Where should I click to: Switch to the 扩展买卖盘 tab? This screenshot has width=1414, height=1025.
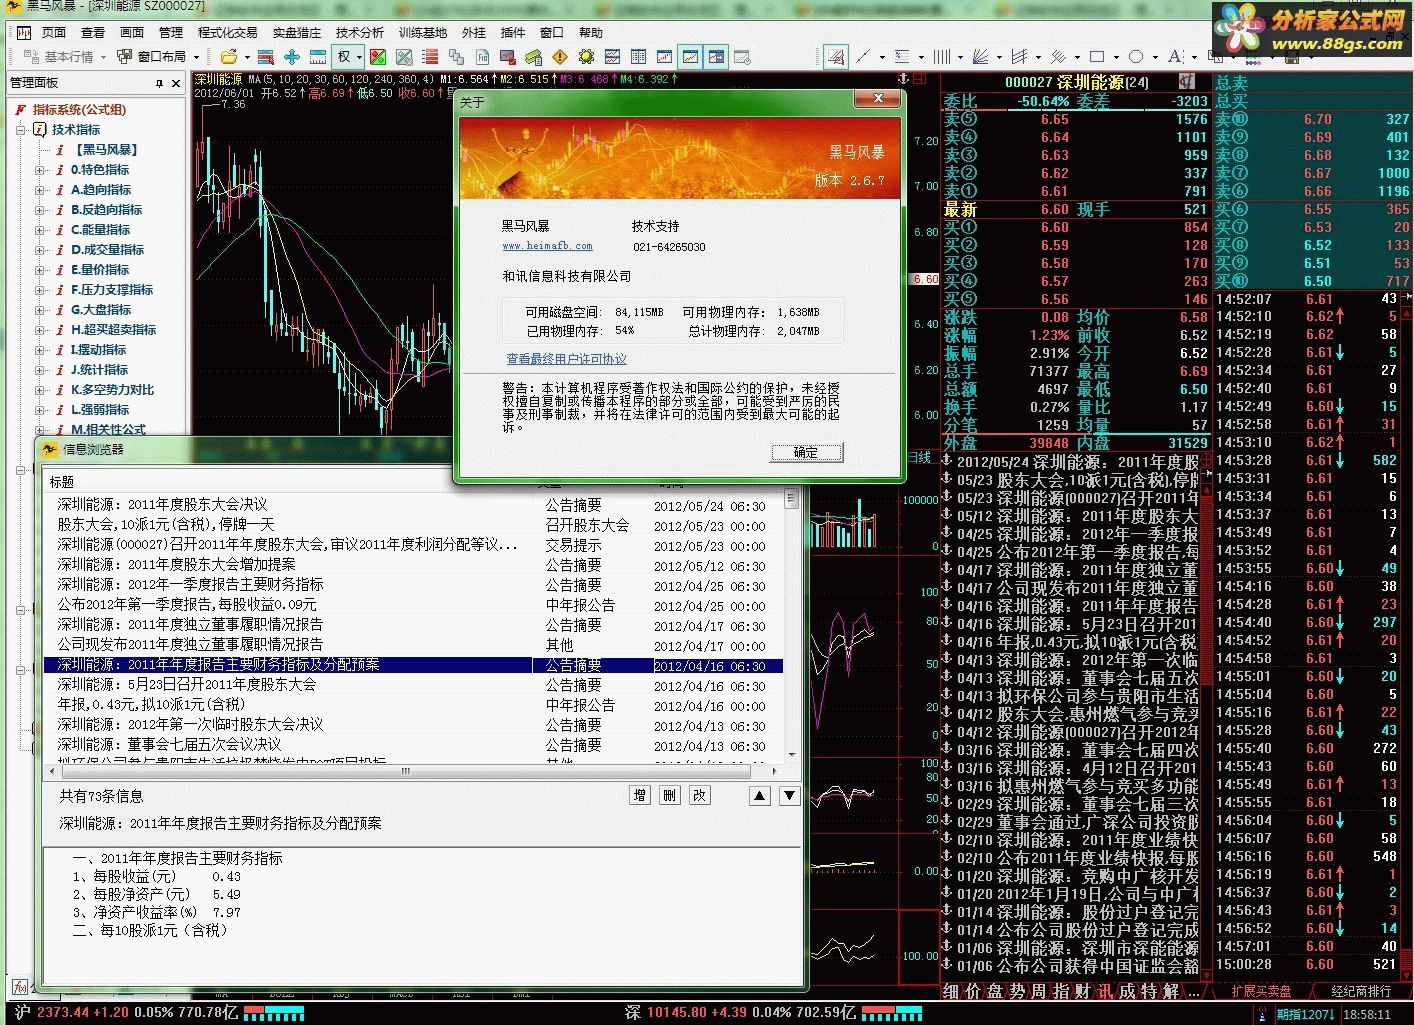[1261, 991]
